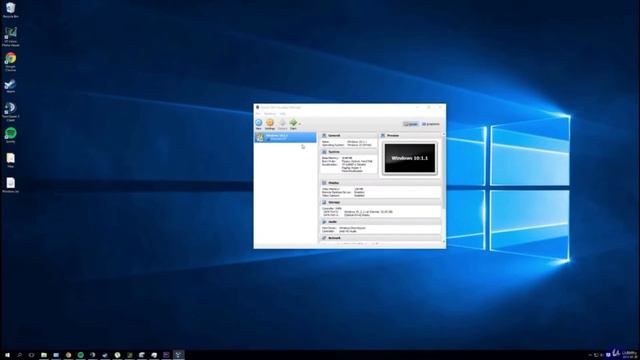Click the green Spotify taskbar icon
640x360 pixels.
(x=80, y=355)
